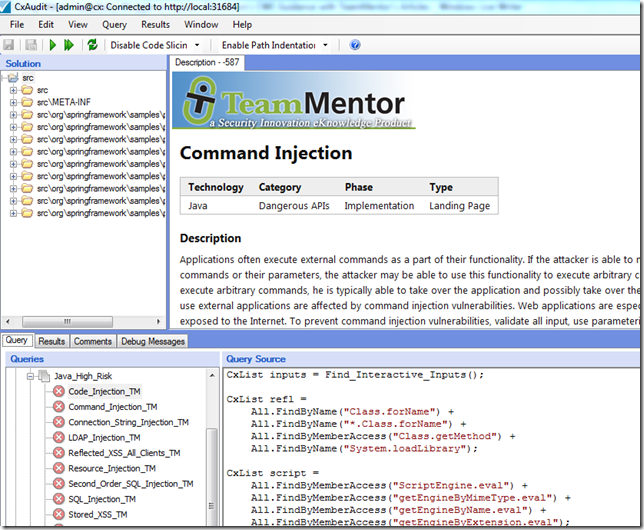Viewport: 644px width, 530px height.
Task: Click the SQL_Injection_TM red query icon
Action: 59,499
